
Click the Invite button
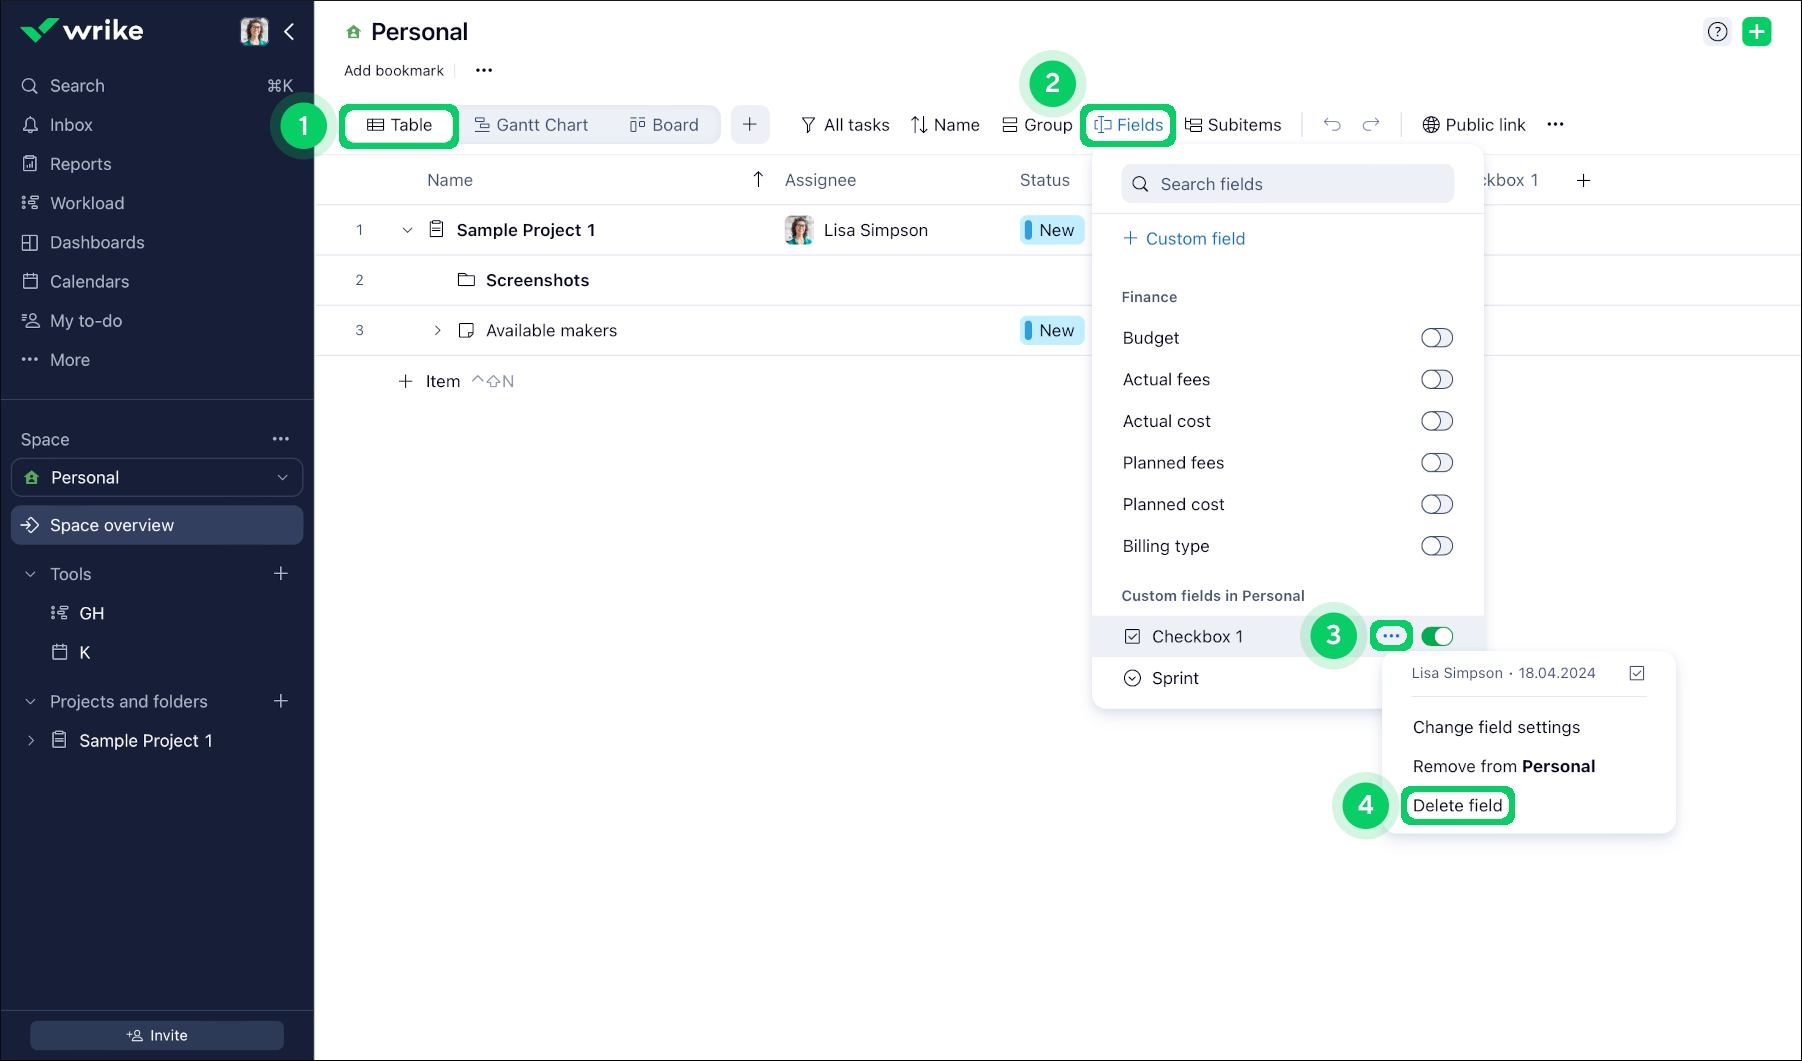click(x=157, y=1035)
